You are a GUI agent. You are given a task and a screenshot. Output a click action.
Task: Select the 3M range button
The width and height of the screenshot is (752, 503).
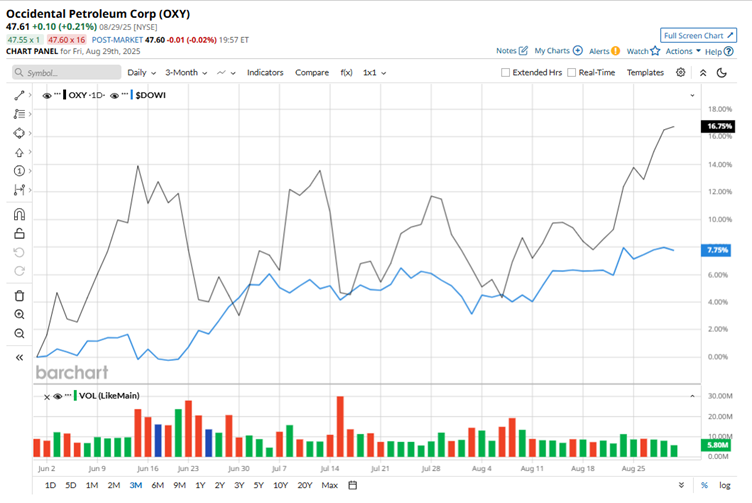(136, 485)
